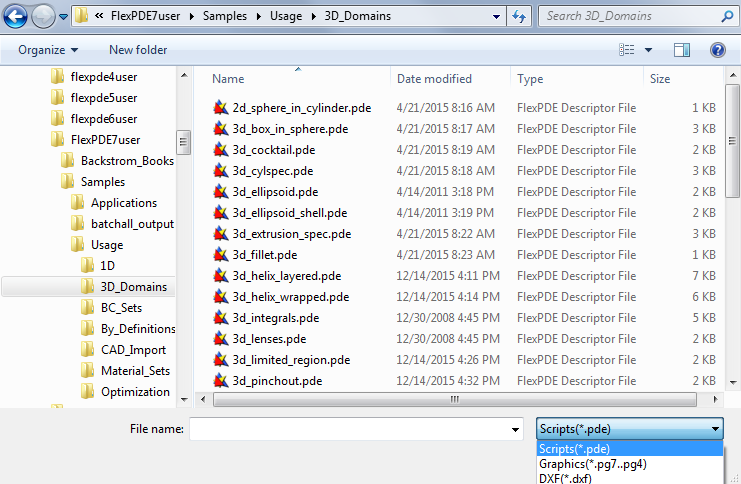The height and width of the screenshot is (484, 741).
Task: Select the Applications folder in tree
Action: point(114,203)
